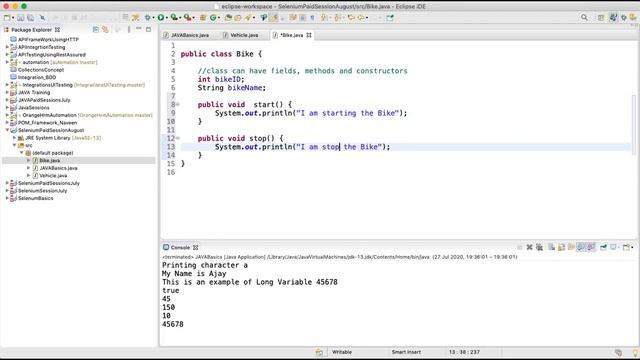Image resolution: width=640 pixels, height=360 pixels.
Task: Open the Run button dropdown arrow
Action: 167,18
